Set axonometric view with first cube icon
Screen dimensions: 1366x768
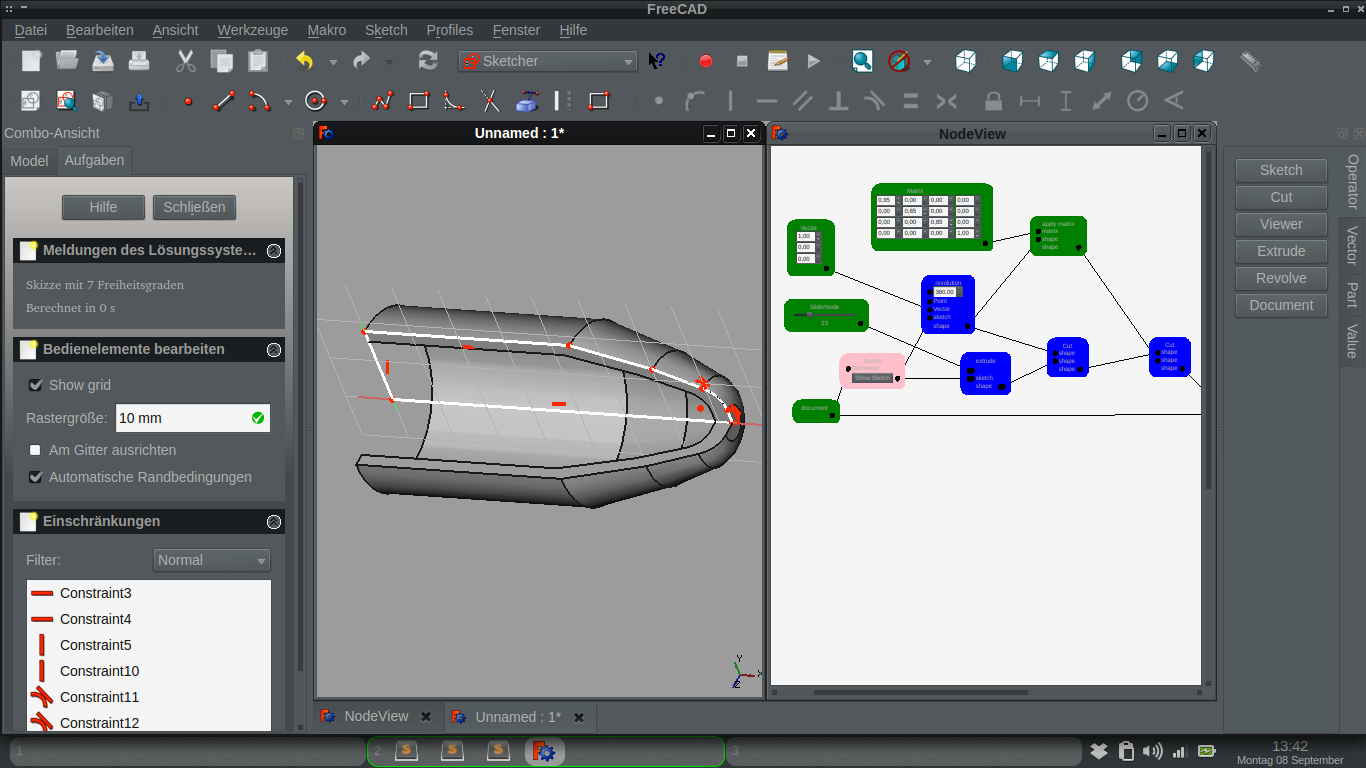(x=965, y=61)
